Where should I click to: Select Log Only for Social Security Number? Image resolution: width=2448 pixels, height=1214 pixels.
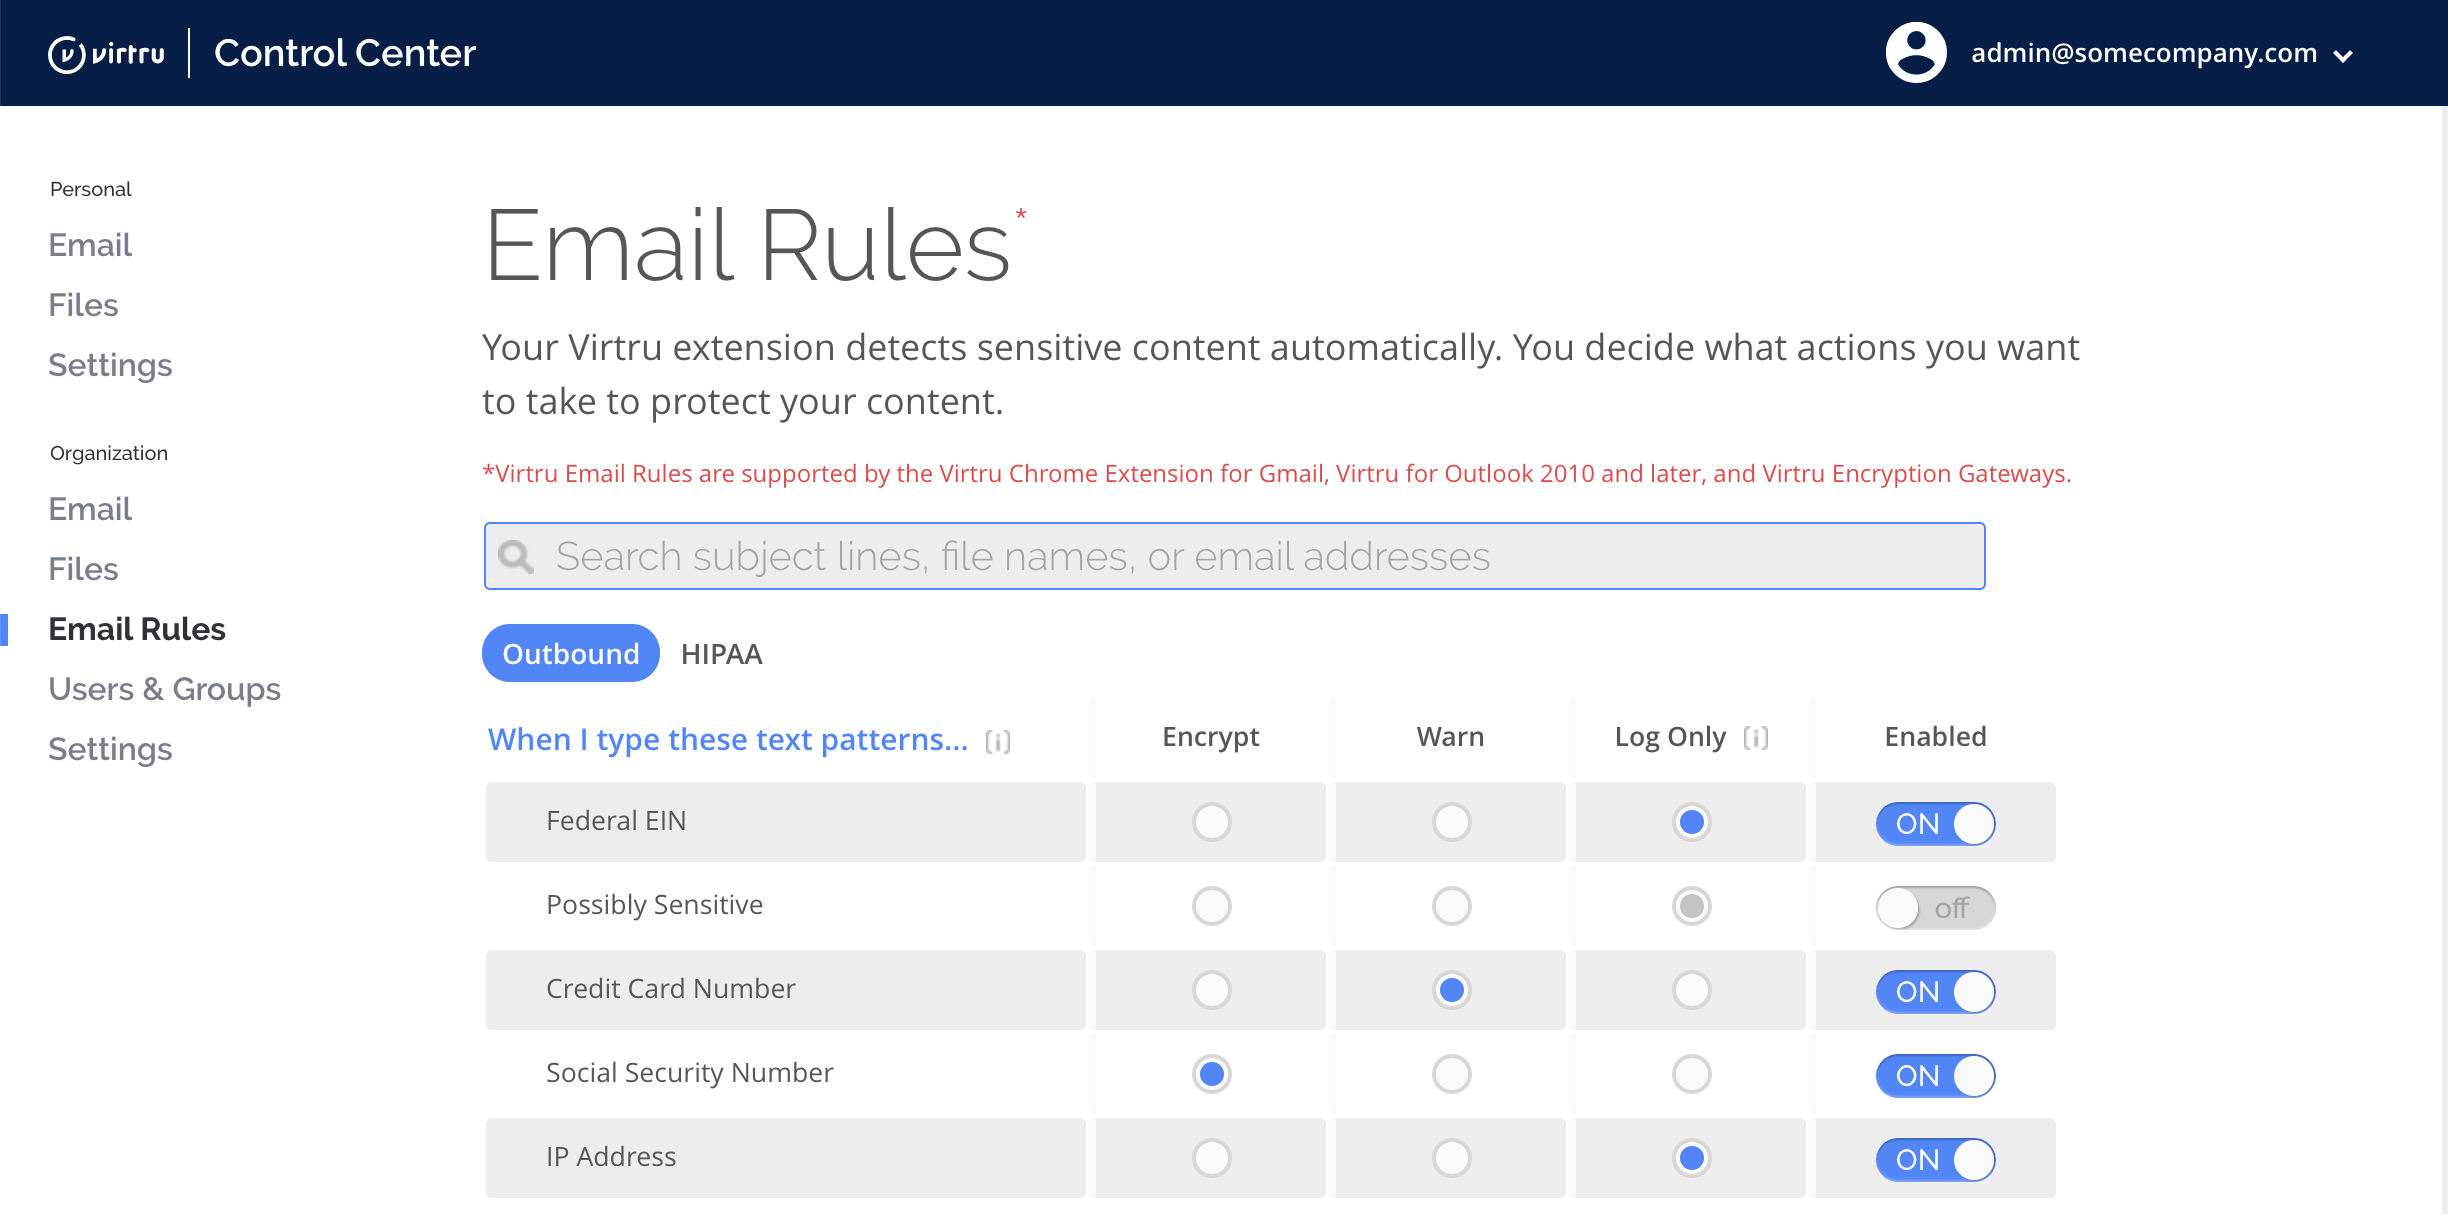click(x=1691, y=1074)
